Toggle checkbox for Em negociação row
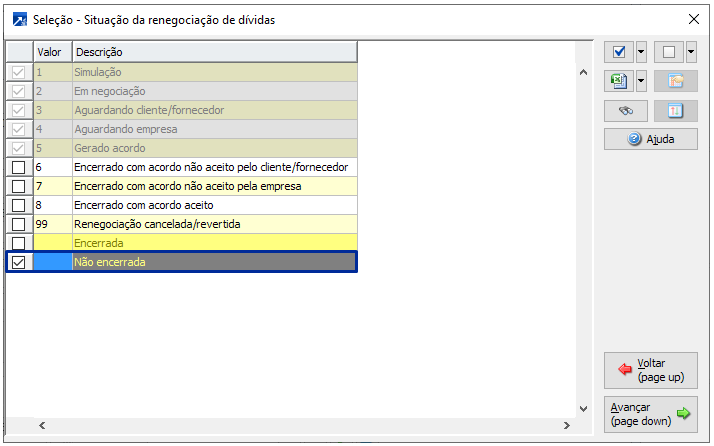 [x=18, y=92]
